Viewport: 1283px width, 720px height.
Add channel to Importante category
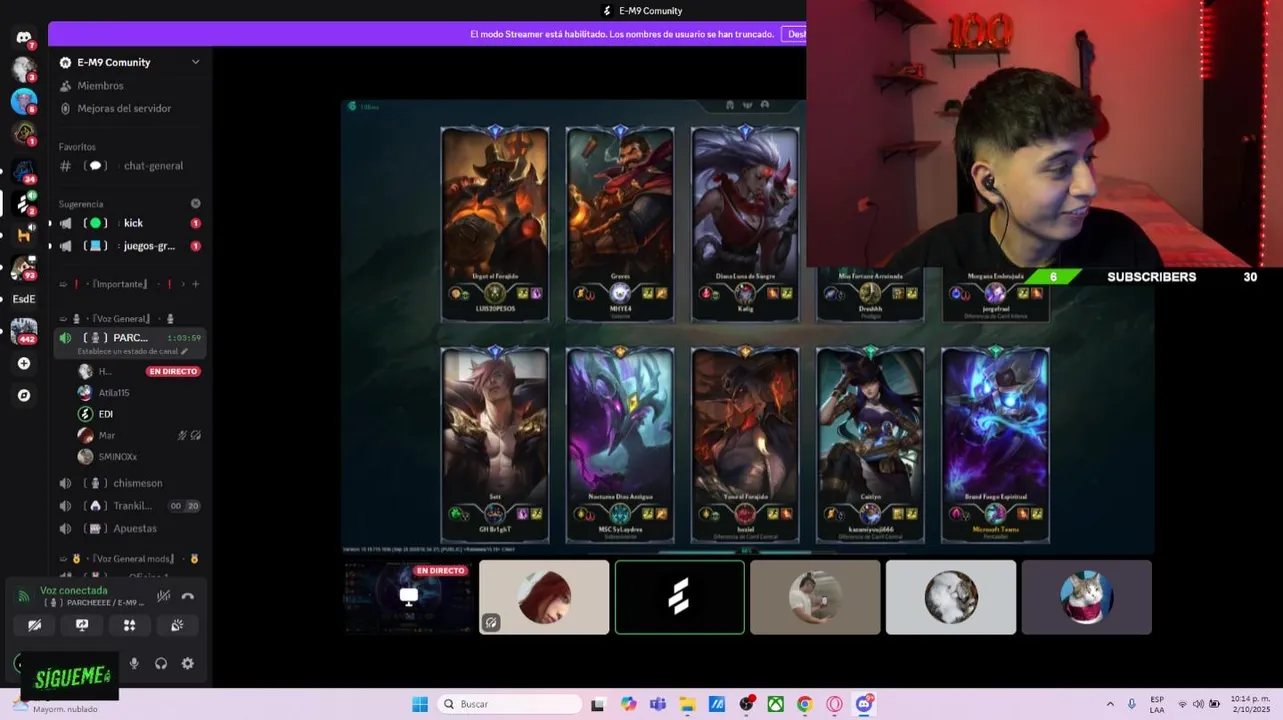pos(195,284)
